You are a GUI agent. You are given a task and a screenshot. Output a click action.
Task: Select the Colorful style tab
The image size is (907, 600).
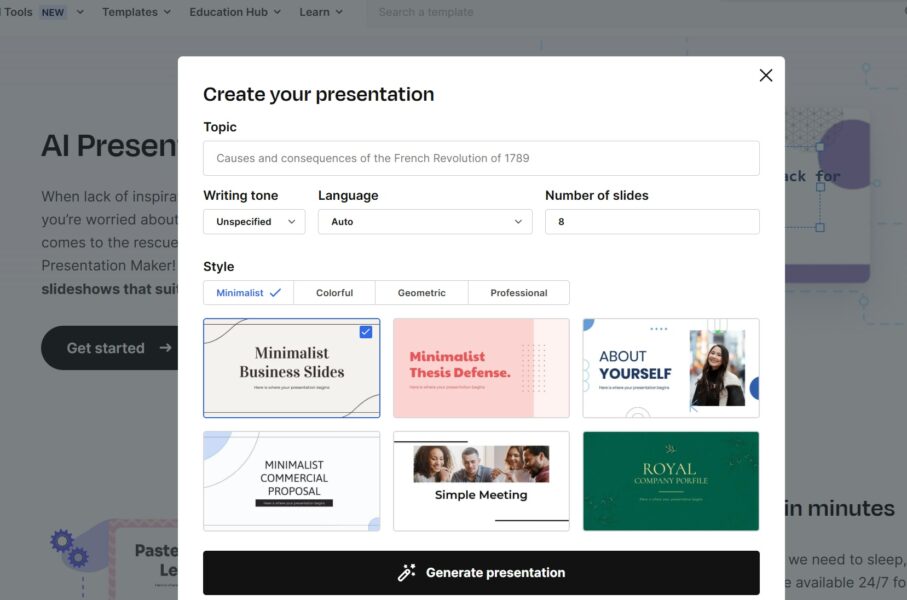pos(334,293)
